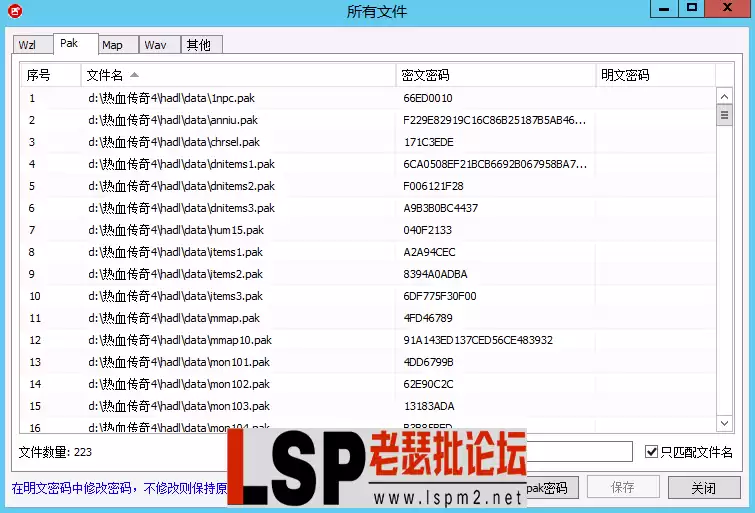This screenshot has width=755, height=513.
Task: Click the vertical scrollbar thumb
Action: (724, 116)
